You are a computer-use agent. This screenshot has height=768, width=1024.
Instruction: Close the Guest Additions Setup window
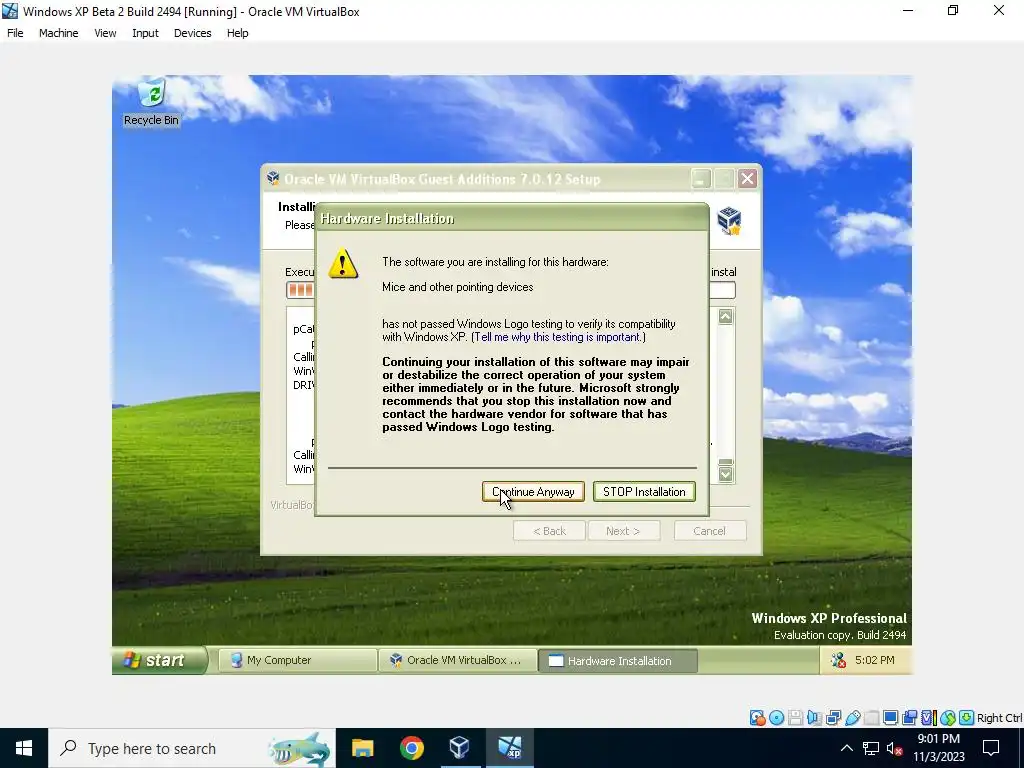(x=748, y=179)
